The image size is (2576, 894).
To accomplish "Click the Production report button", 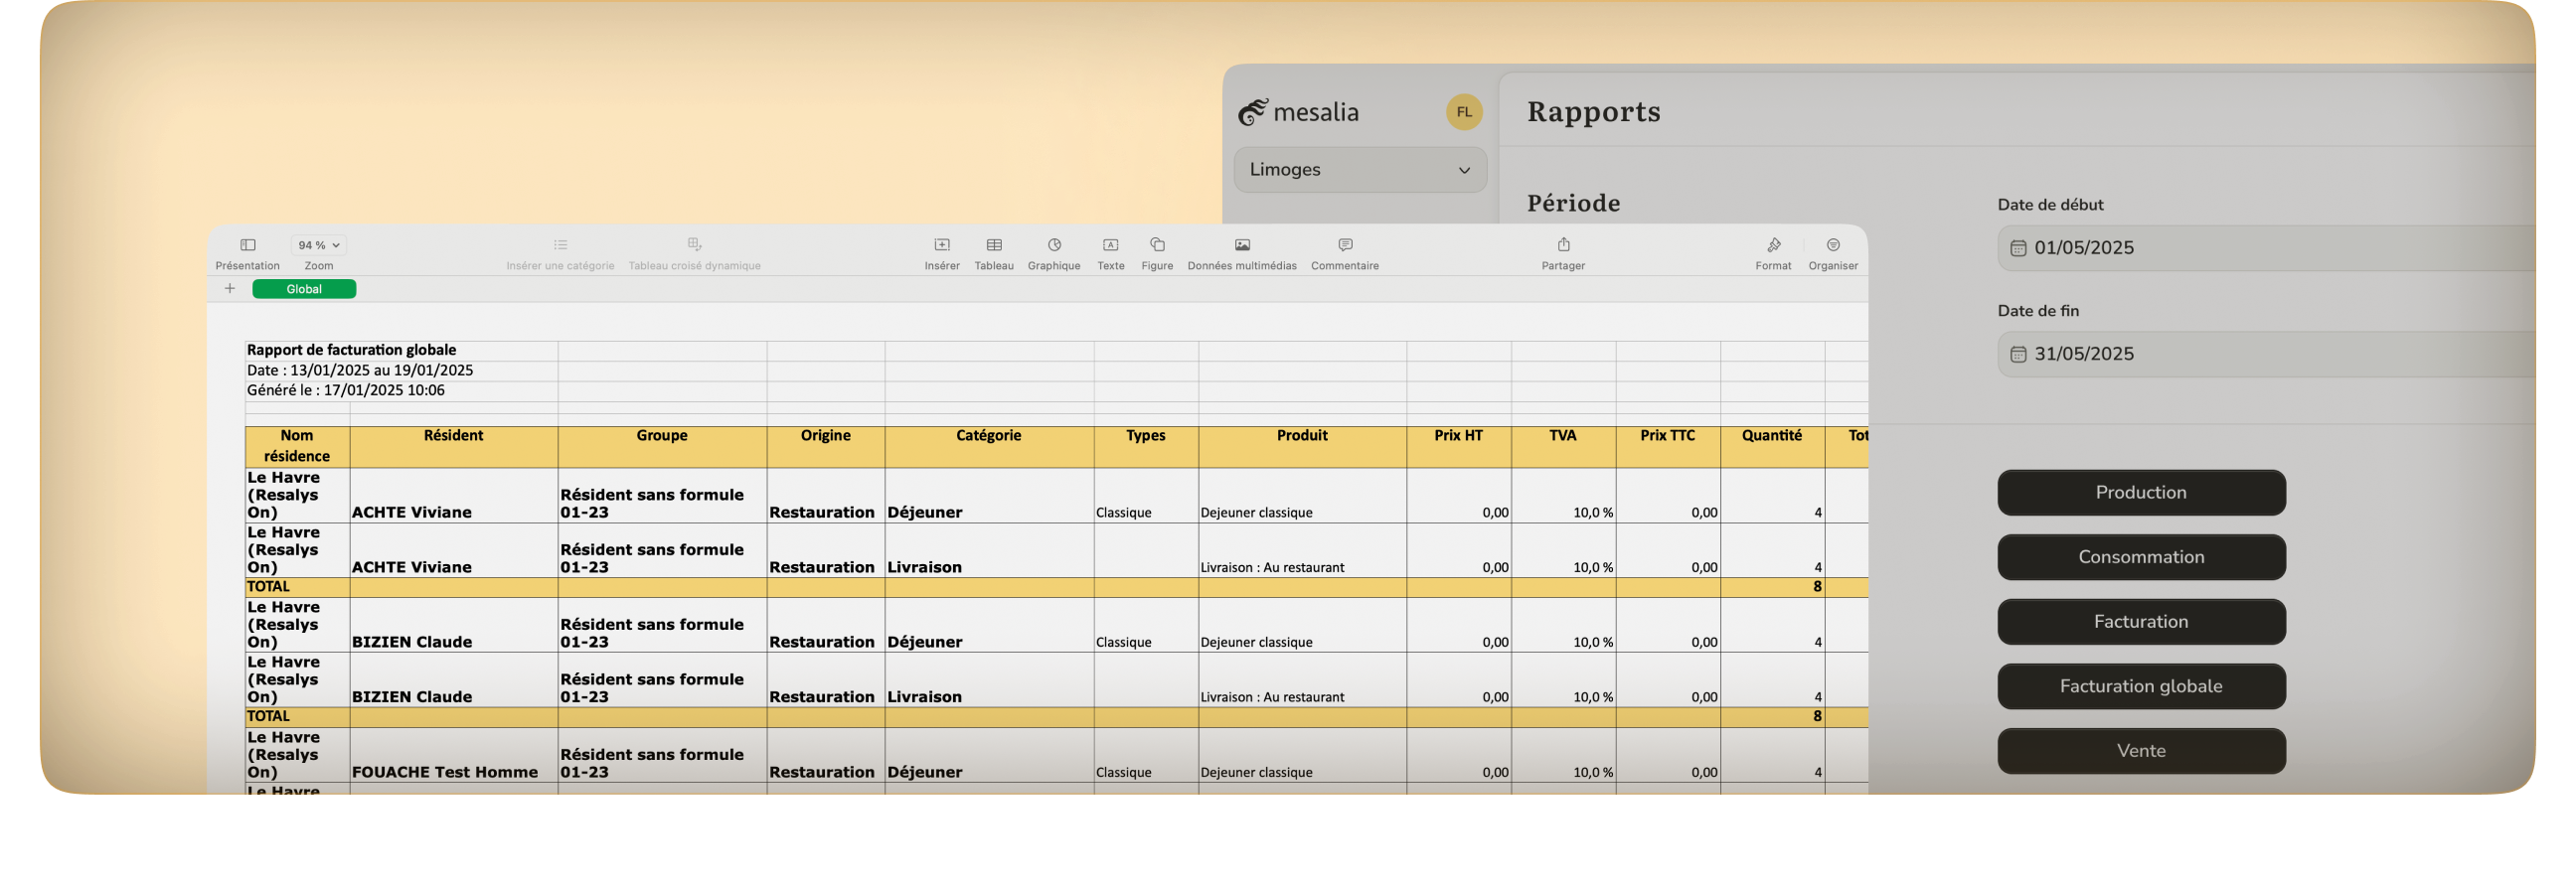I will pos(2140,493).
